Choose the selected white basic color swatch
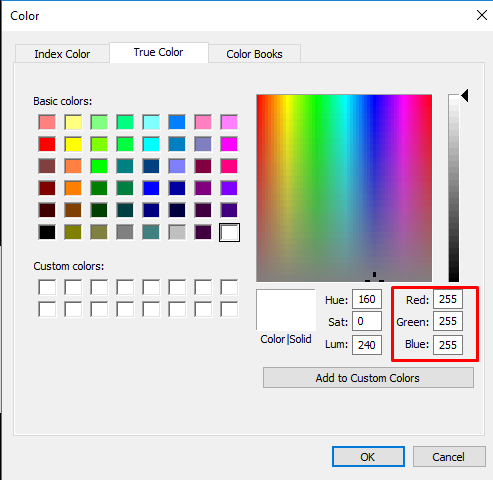Image resolution: width=493 pixels, height=480 pixels. click(x=229, y=232)
